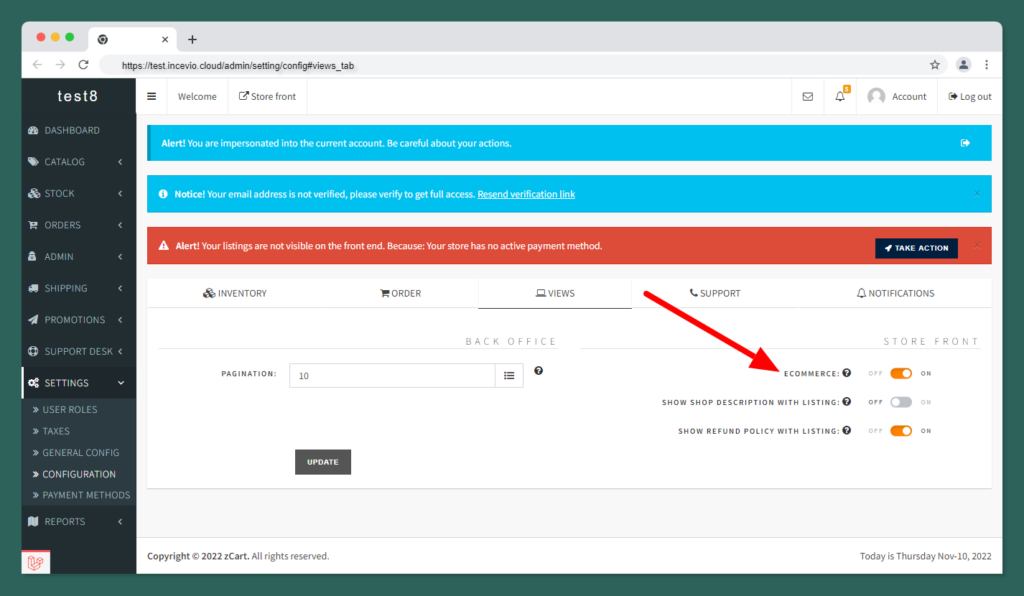This screenshot has height=596, width=1024.
Task: Click the Laravel debug icon at bottom left
Action: tap(36, 563)
